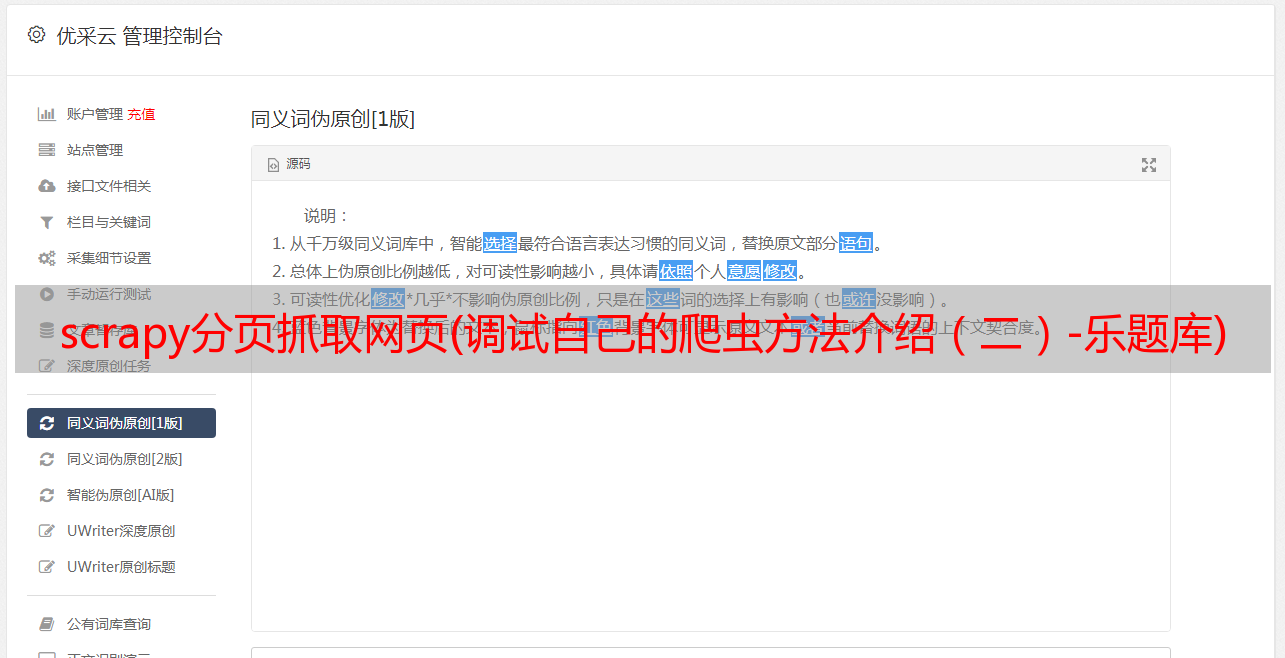Click the funnel icon for 栏目与关键词
Screen dimensions: 1285x658
click(x=46, y=222)
